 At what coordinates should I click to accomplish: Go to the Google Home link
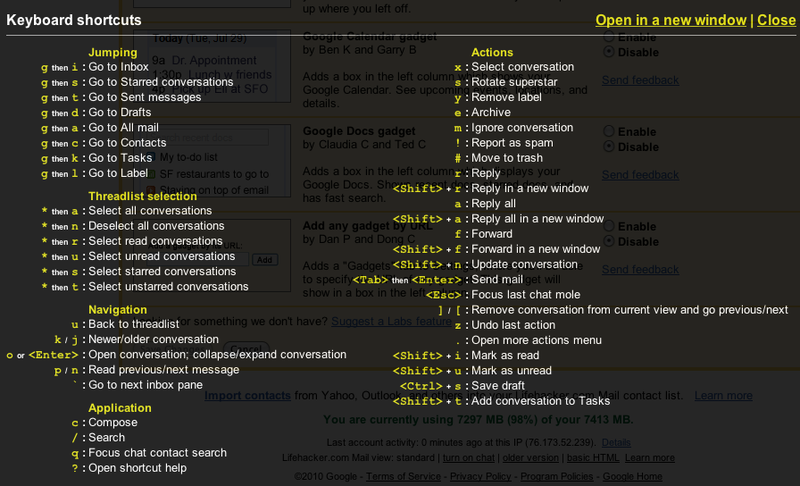pos(632,476)
